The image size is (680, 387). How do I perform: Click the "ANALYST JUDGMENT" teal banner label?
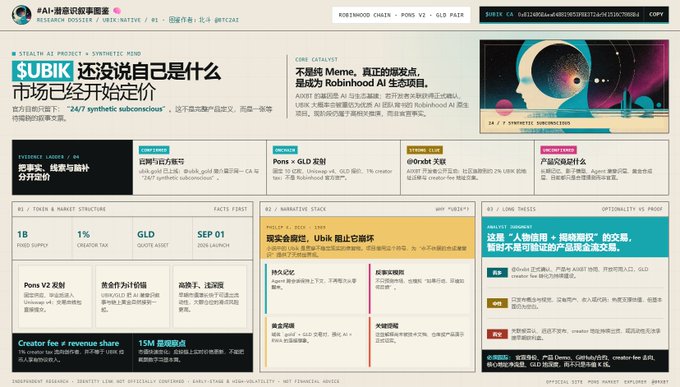pyautogui.click(x=509, y=227)
